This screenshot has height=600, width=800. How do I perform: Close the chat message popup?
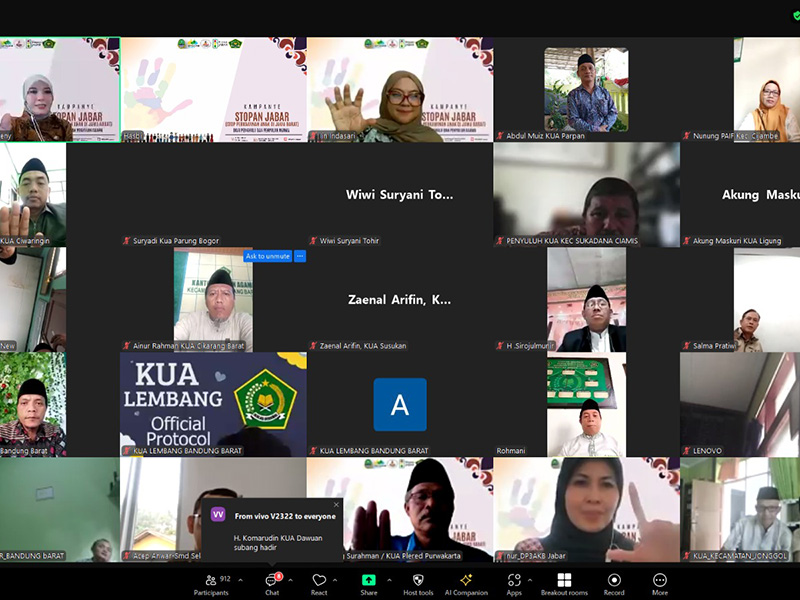336,505
